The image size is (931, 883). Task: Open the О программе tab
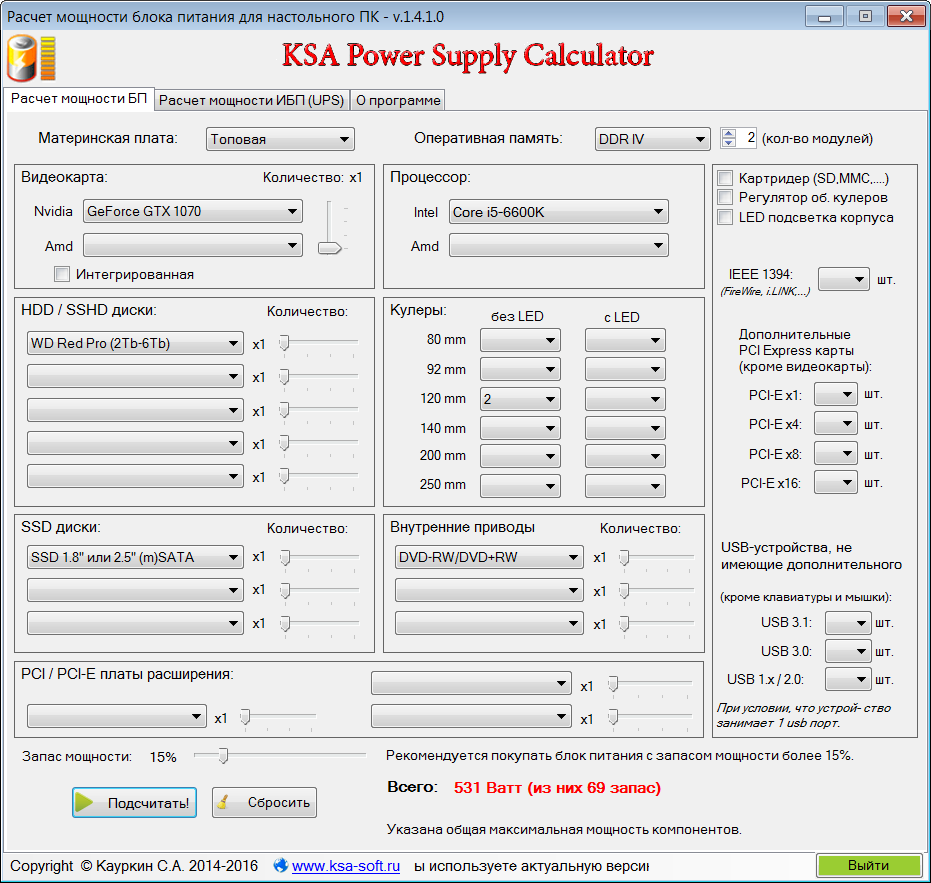tap(397, 100)
